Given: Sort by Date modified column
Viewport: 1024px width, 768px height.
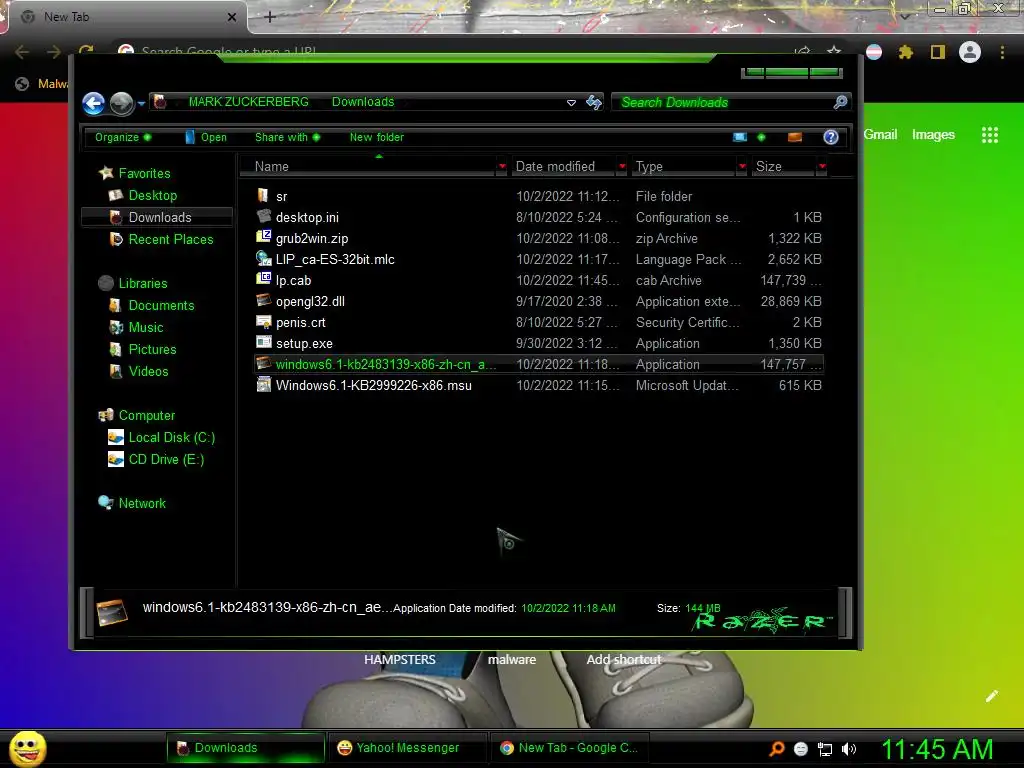Looking at the screenshot, I should tap(563, 167).
